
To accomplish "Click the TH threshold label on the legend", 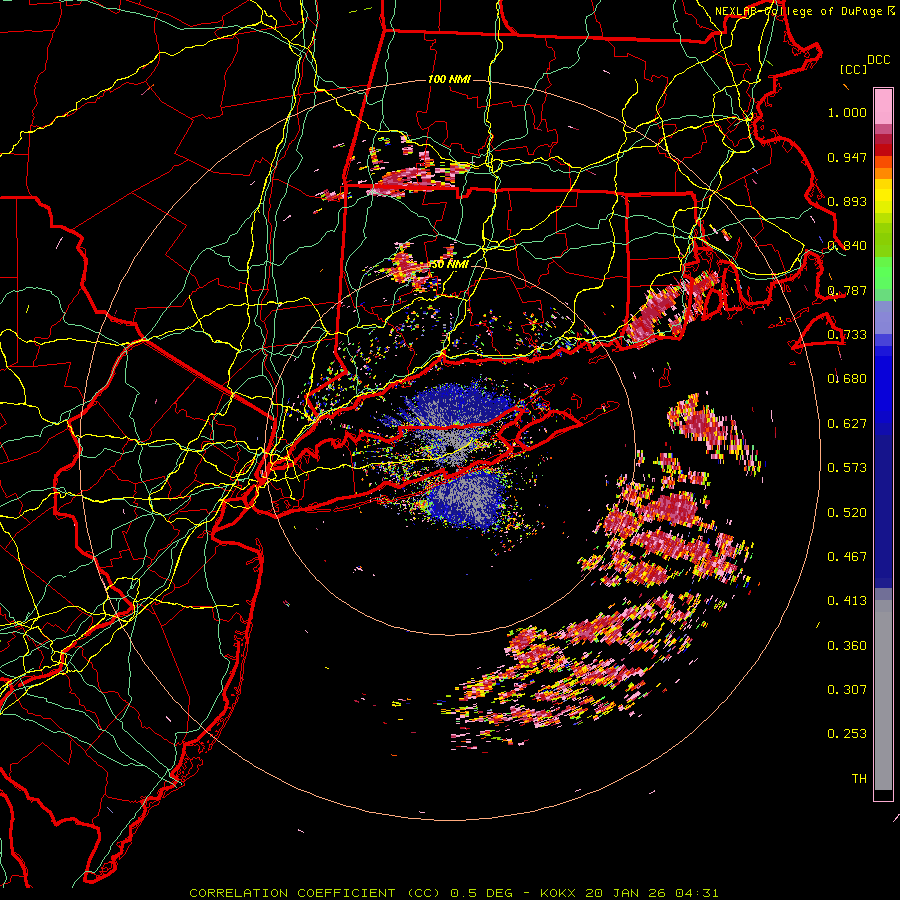I will click(859, 778).
